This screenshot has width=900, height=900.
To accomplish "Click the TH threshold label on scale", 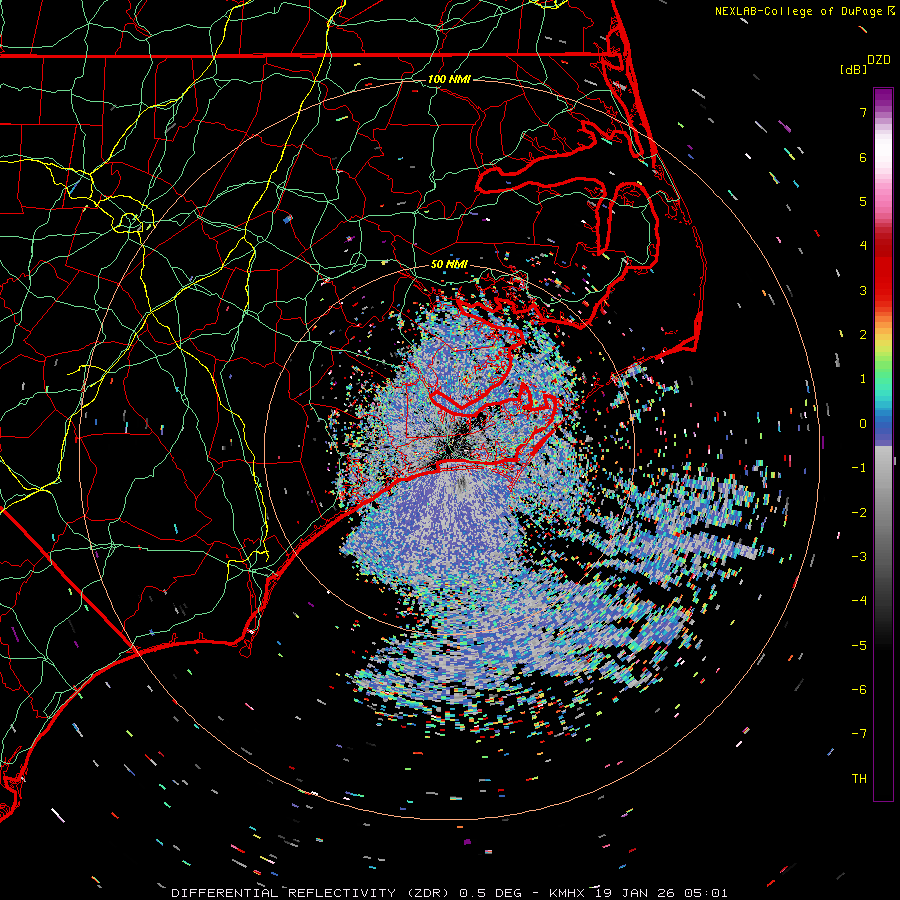I will pos(859,779).
